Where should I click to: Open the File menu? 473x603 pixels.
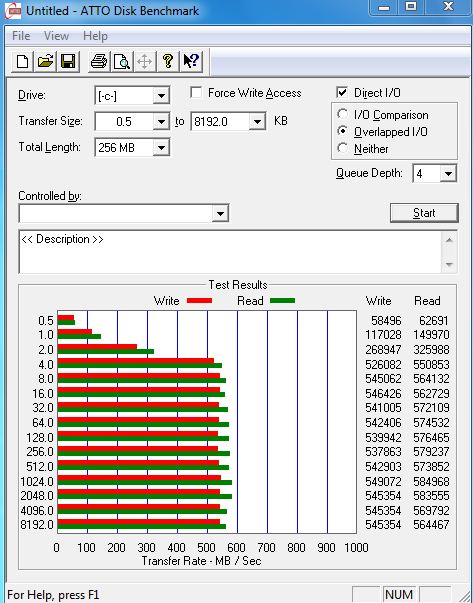tap(21, 36)
